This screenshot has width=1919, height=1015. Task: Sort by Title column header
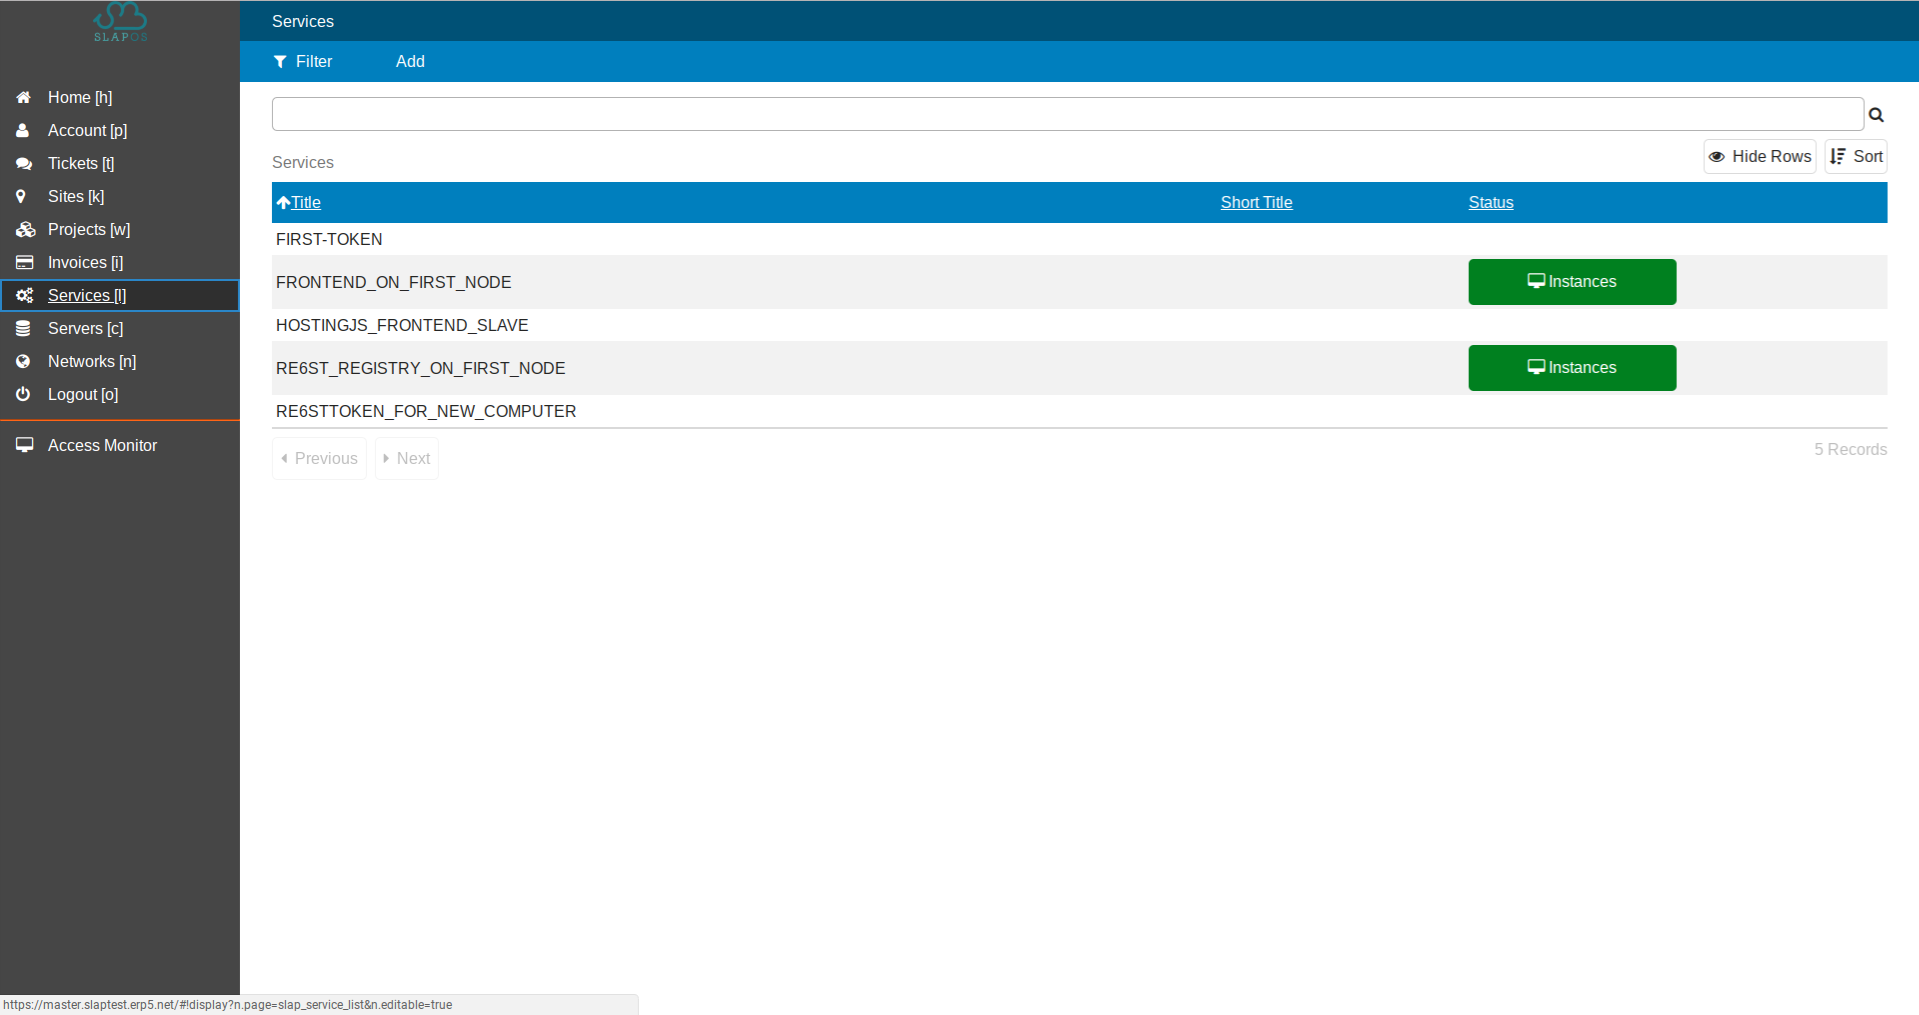tap(306, 203)
